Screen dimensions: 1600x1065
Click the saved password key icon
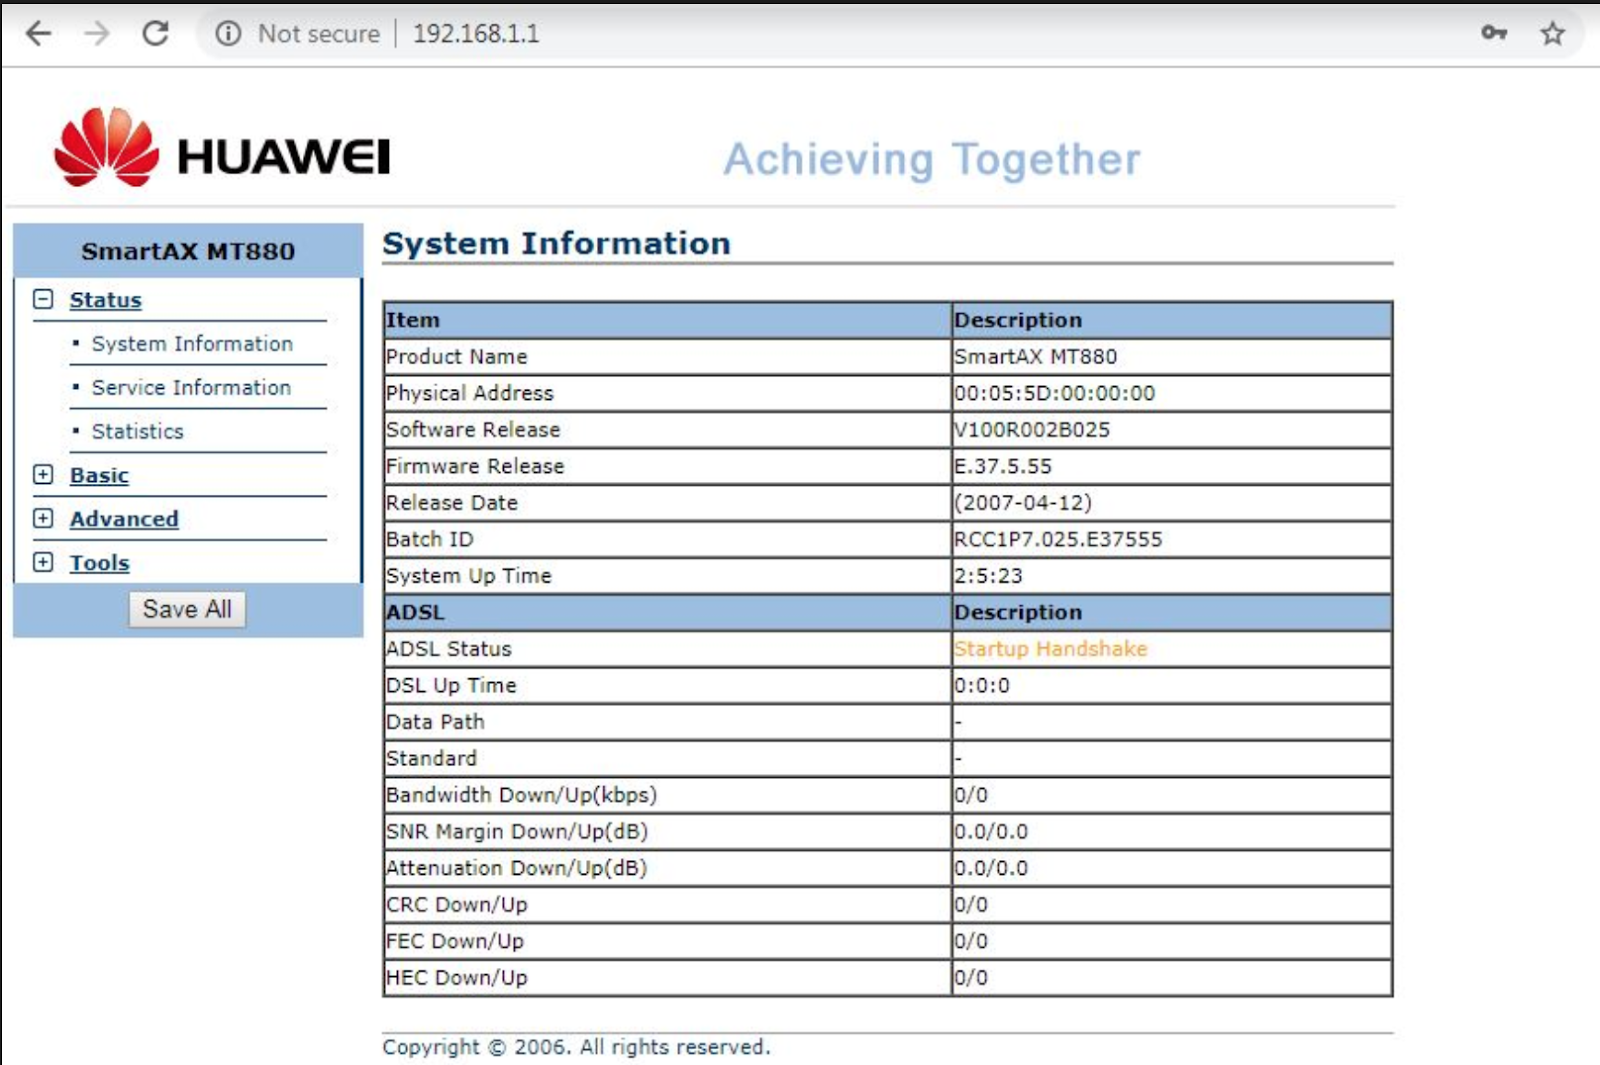(1494, 33)
